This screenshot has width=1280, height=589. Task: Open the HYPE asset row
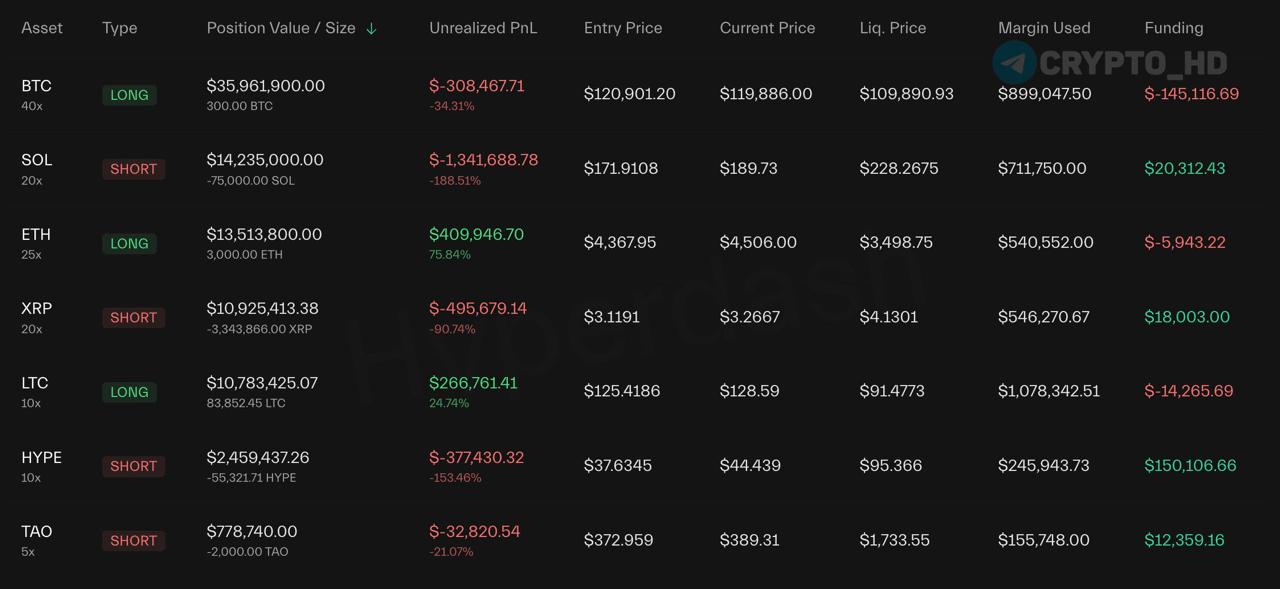coord(640,466)
